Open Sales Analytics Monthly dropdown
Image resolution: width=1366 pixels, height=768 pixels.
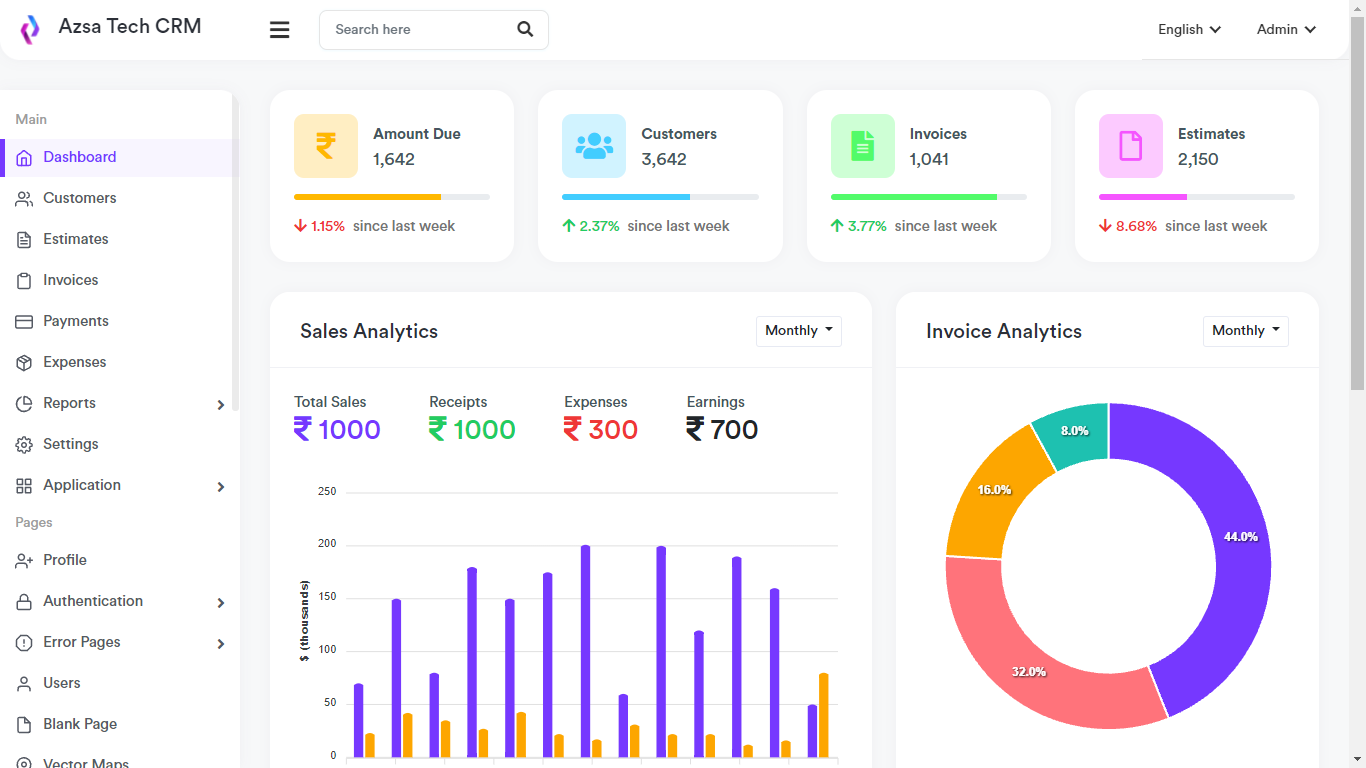(x=798, y=331)
